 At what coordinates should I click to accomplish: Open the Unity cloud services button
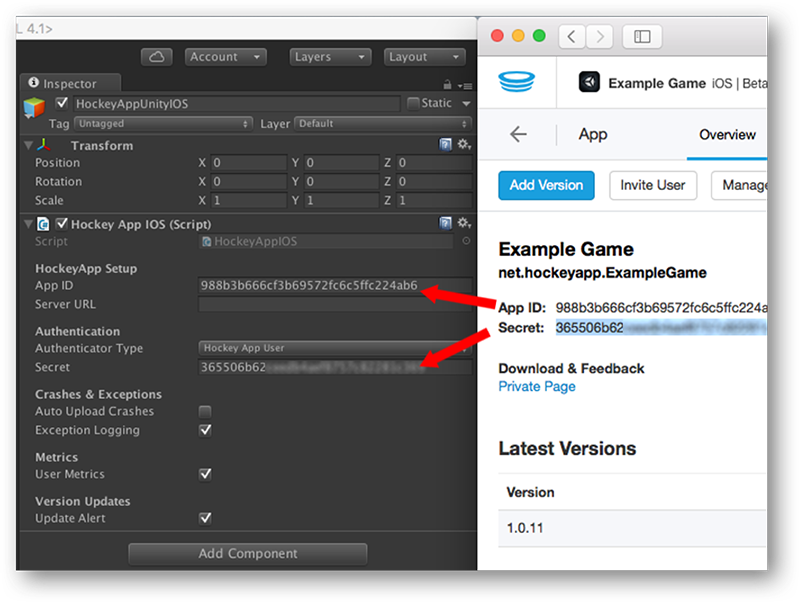coord(157,57)
